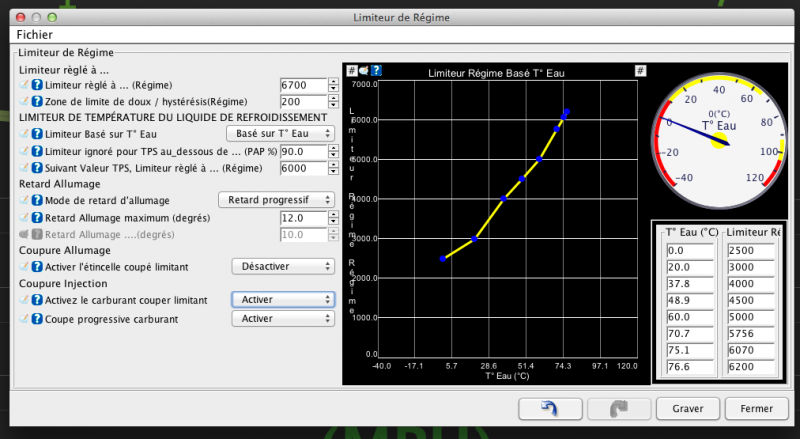This screenshot has width=800, height=439.
Task: Open help for Zone de limite de doux
Action: [37, 101]
